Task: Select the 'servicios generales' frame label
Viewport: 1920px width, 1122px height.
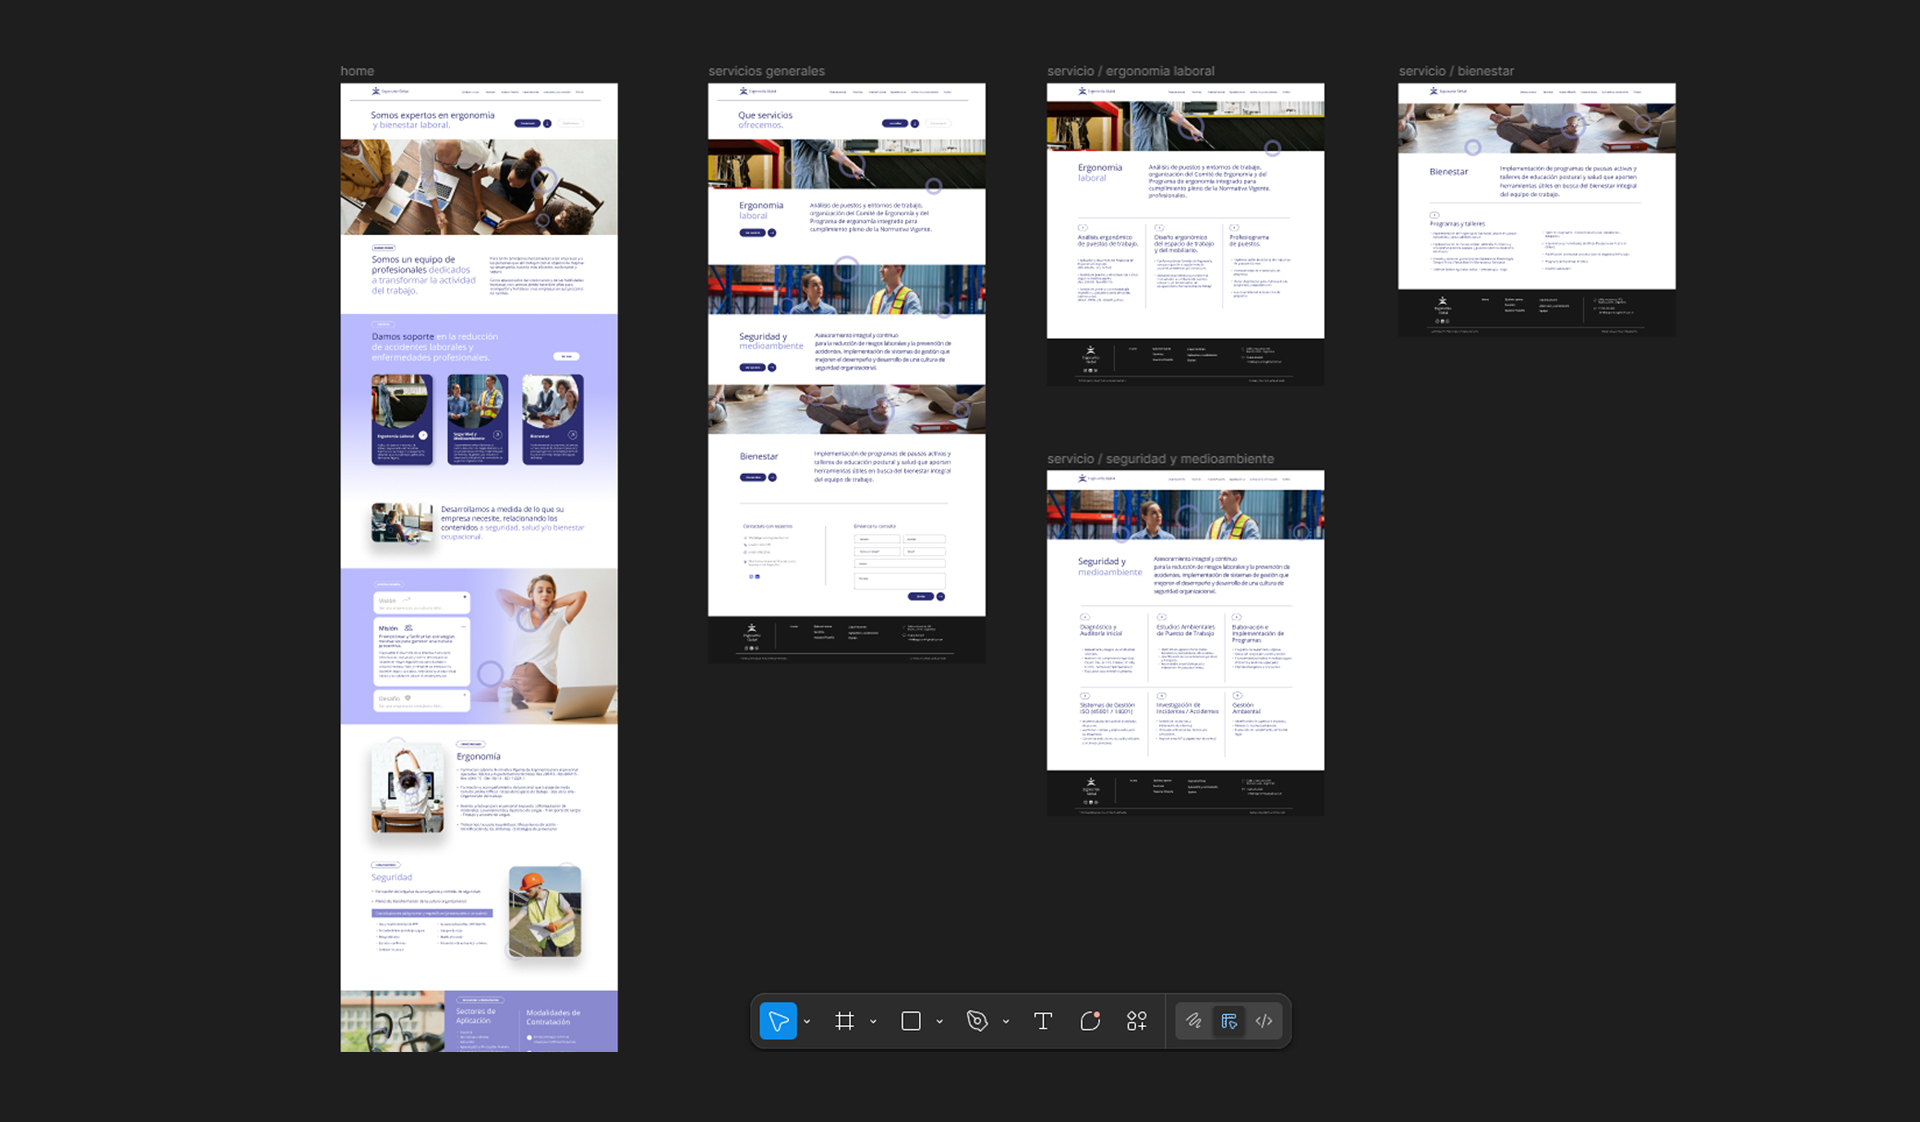Action: tap(766, 71)
